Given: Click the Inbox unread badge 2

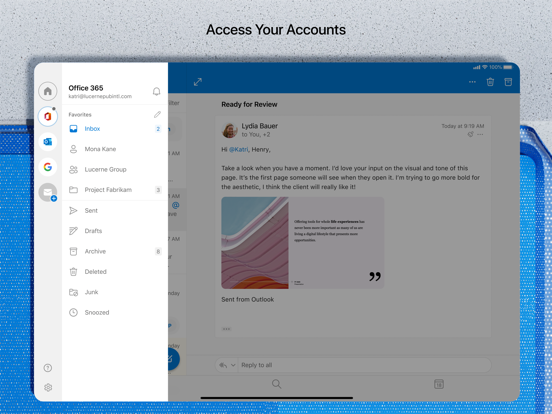Looking at the screenshot, I should tap(158, 129).
